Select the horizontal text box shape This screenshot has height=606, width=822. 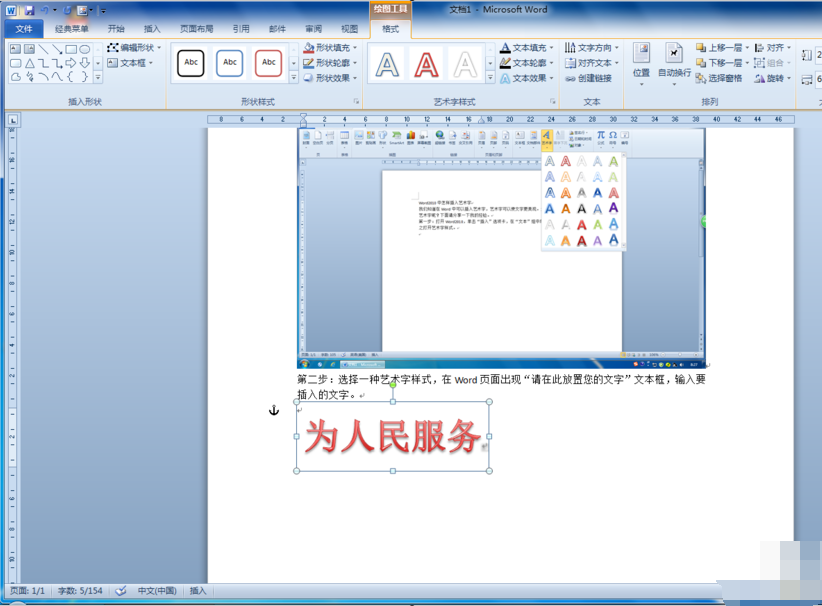click(x=16, y=49)
